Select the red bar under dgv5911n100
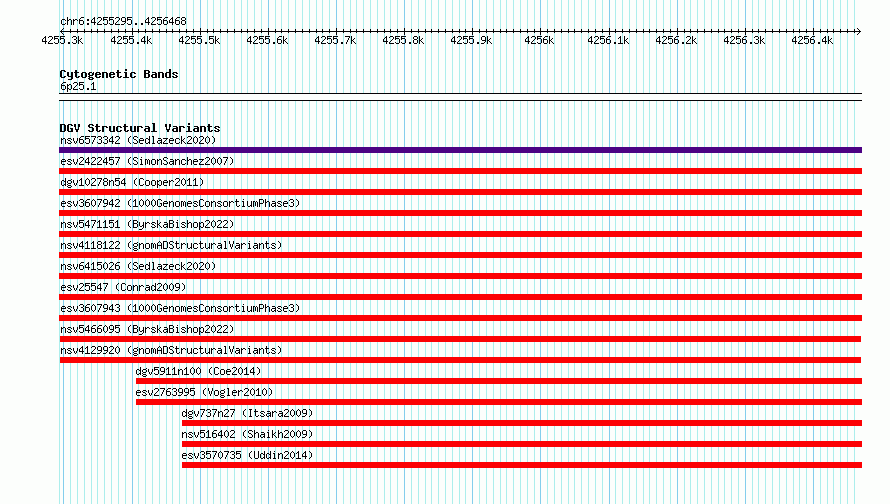Screen dimensions: 890x504 [x=499, y=381]
